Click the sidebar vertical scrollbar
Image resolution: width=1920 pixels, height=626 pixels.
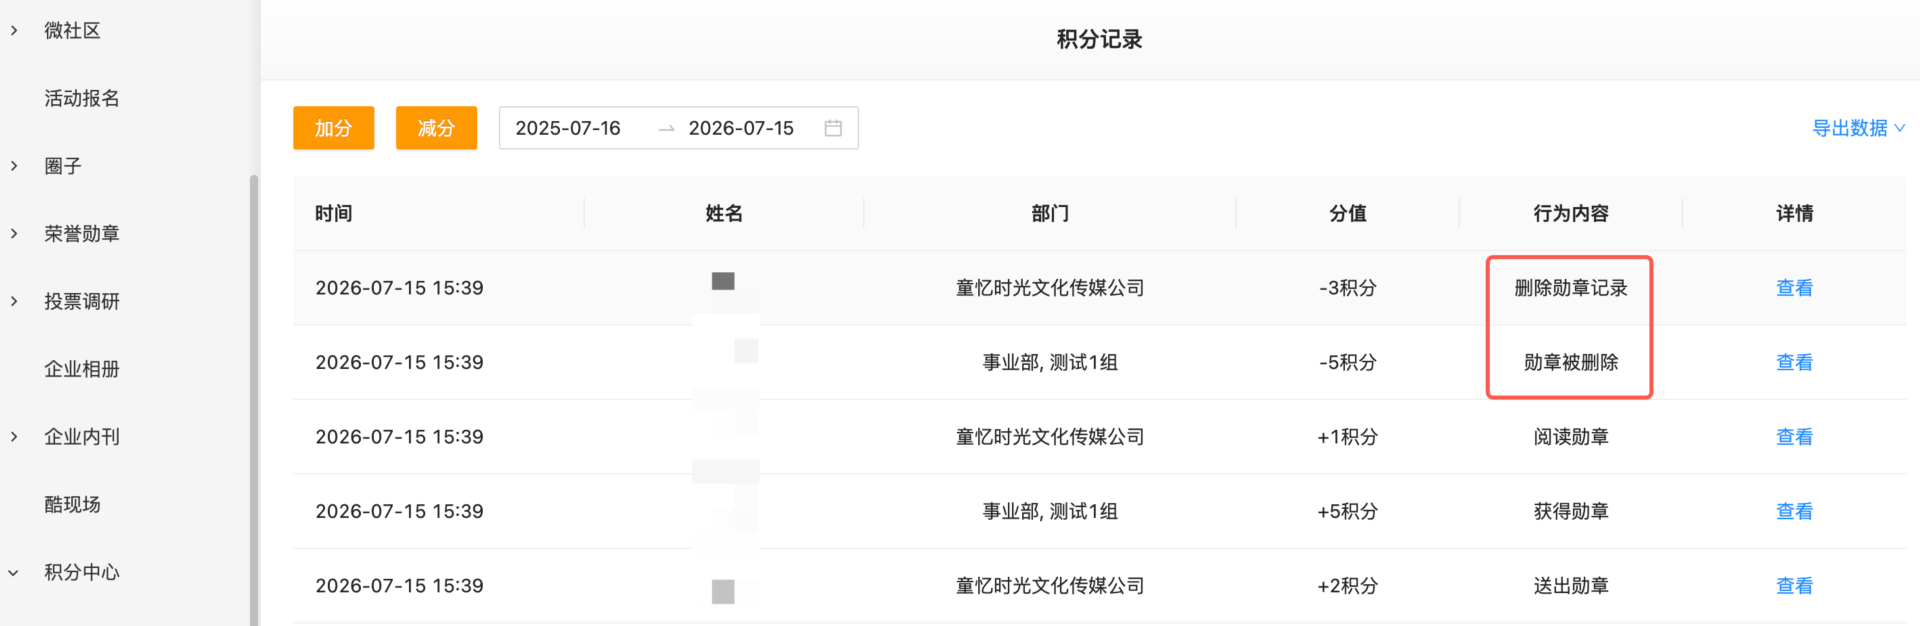click(x=254, y=400)
